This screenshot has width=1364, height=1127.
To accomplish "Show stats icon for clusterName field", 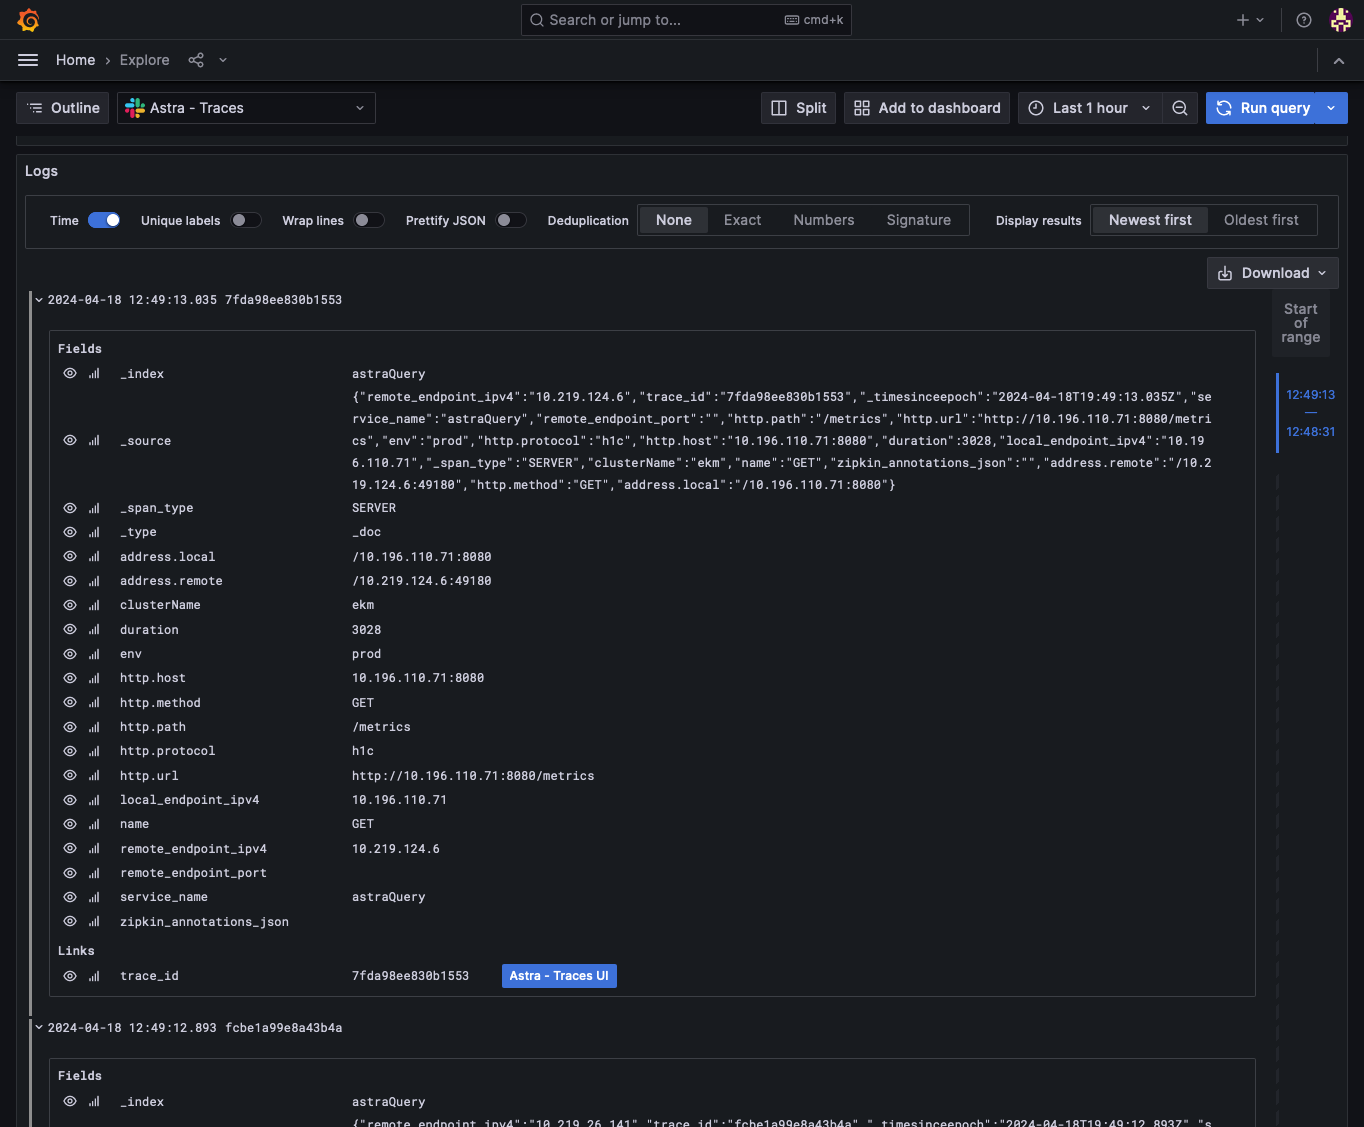I will pos(94,605).
